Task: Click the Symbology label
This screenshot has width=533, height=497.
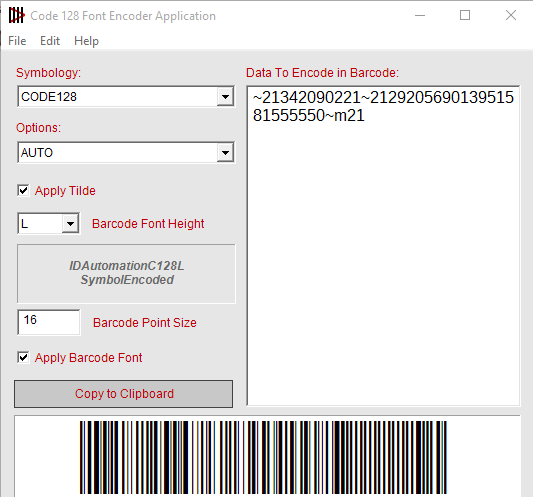Action: pyautogui.click(x=49, y=73)
